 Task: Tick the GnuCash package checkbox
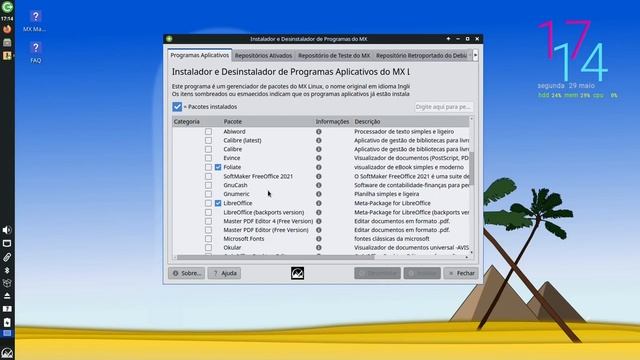(209, 185)
